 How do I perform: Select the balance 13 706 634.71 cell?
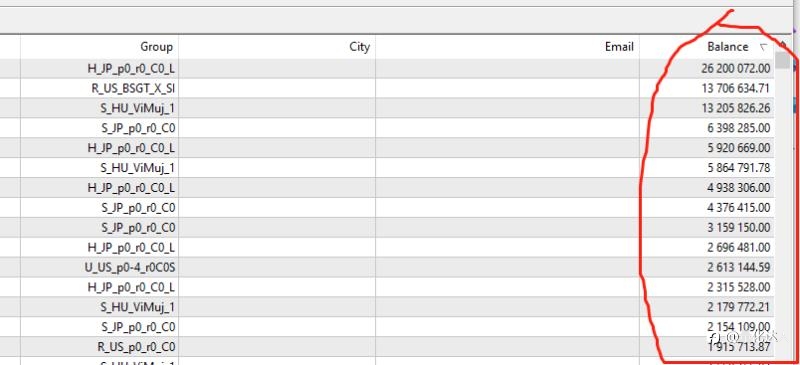[x=707, y=88]
